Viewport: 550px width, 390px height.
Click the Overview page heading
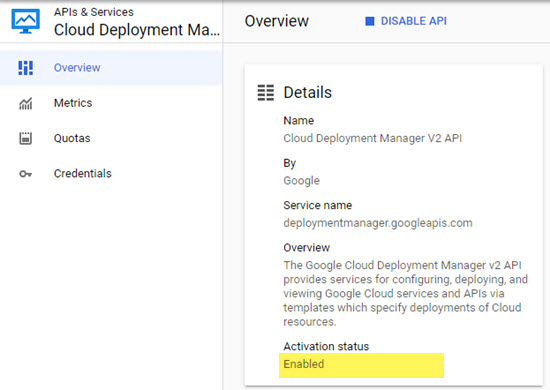(277, 21)
